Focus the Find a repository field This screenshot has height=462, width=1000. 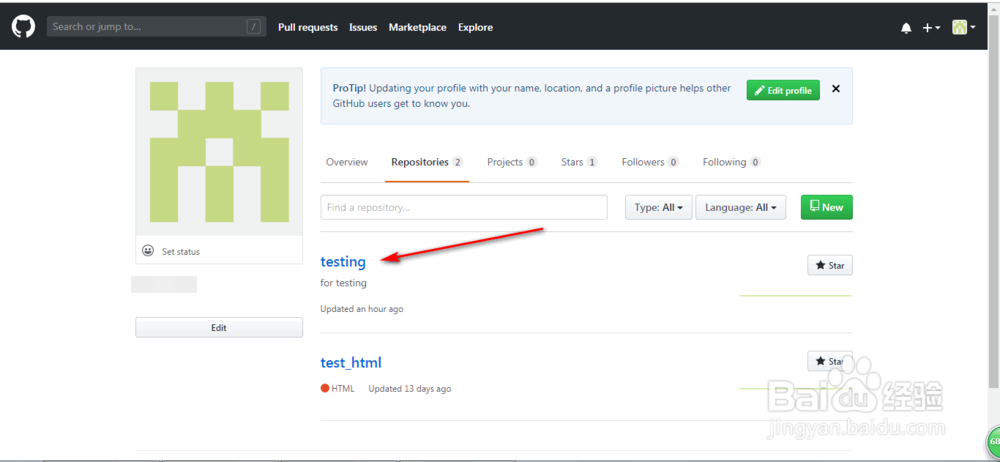(464, 207)
